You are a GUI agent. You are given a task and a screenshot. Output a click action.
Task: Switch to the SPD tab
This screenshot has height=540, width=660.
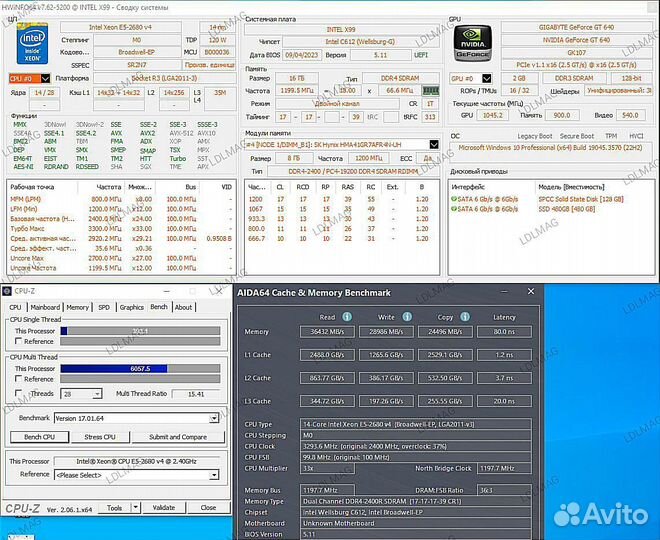tap(104, 307)
